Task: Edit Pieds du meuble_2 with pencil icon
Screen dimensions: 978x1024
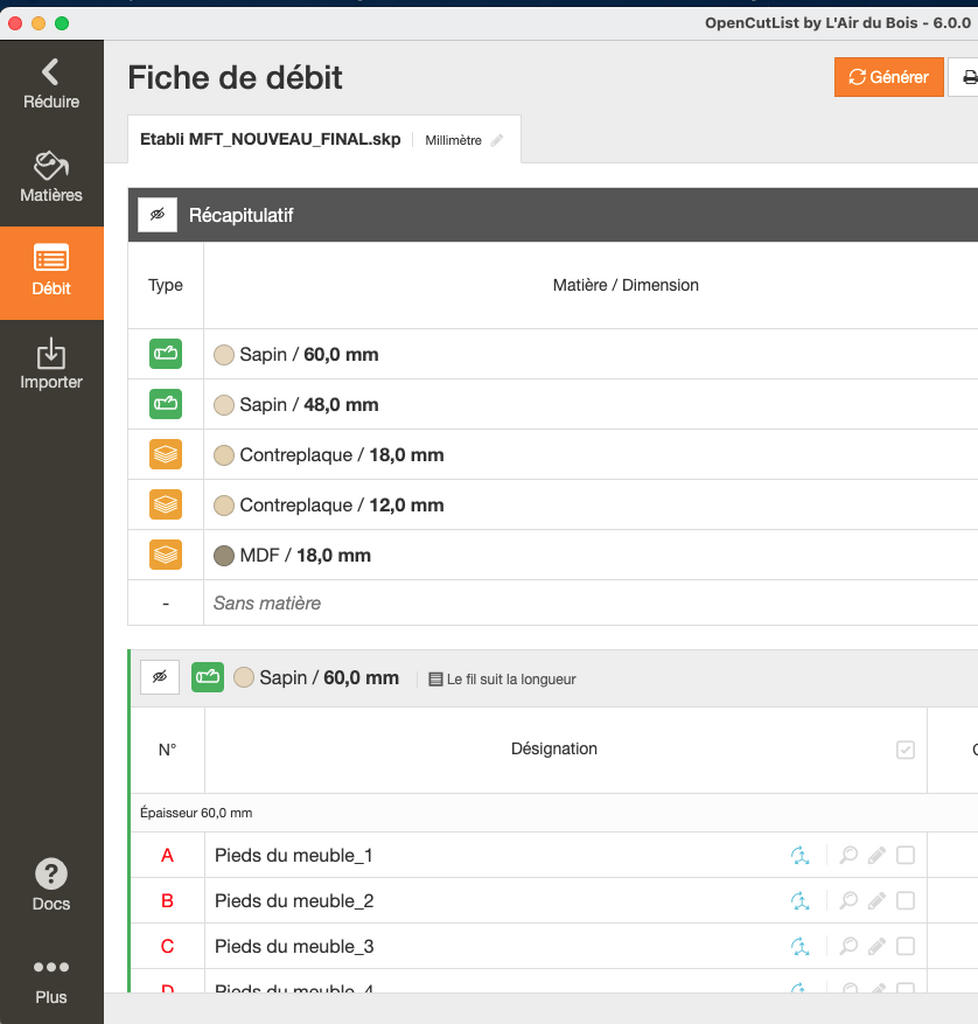Action: [x=877, y=901]
